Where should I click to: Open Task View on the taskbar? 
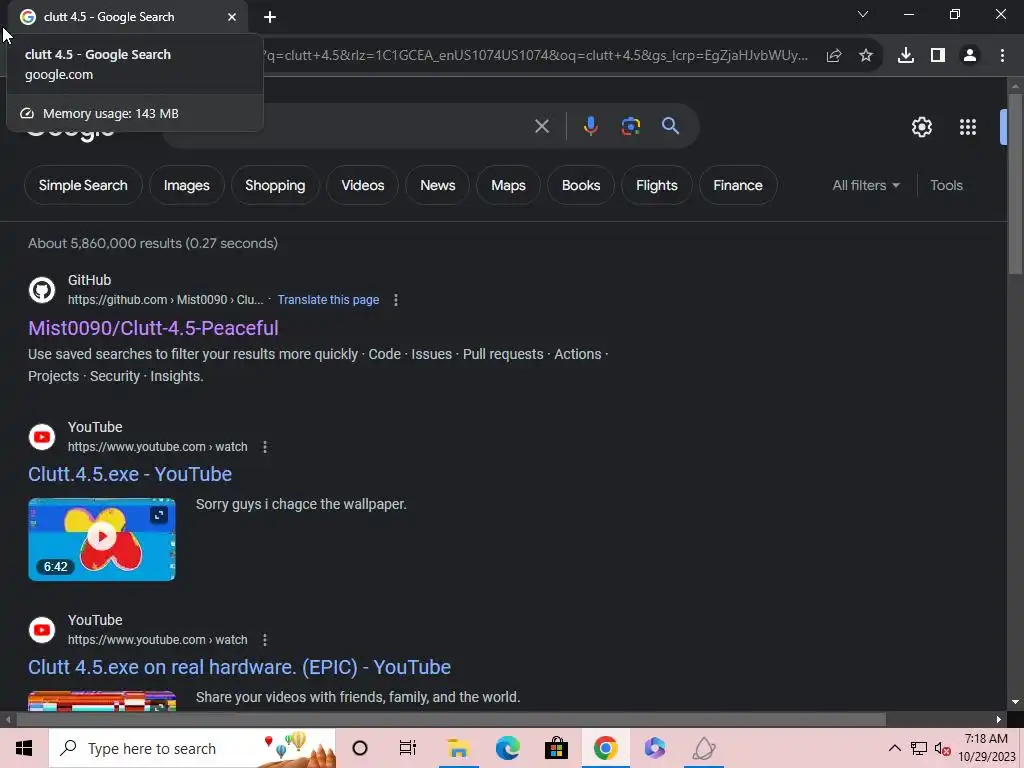tap(408, 748)
